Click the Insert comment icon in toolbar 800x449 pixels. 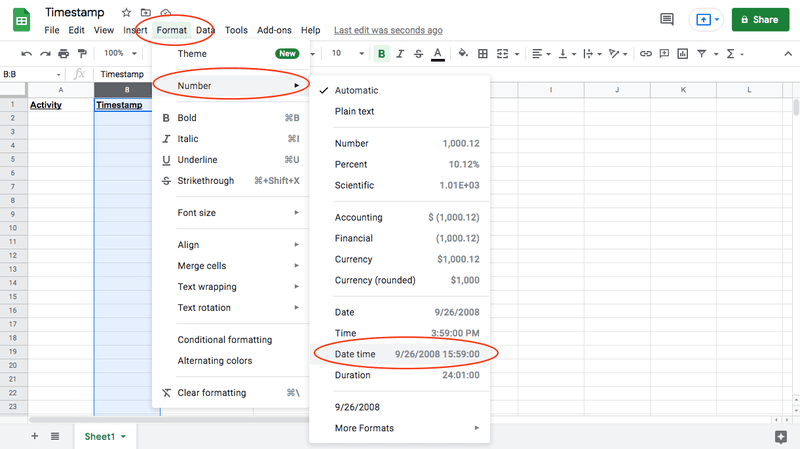664,54
